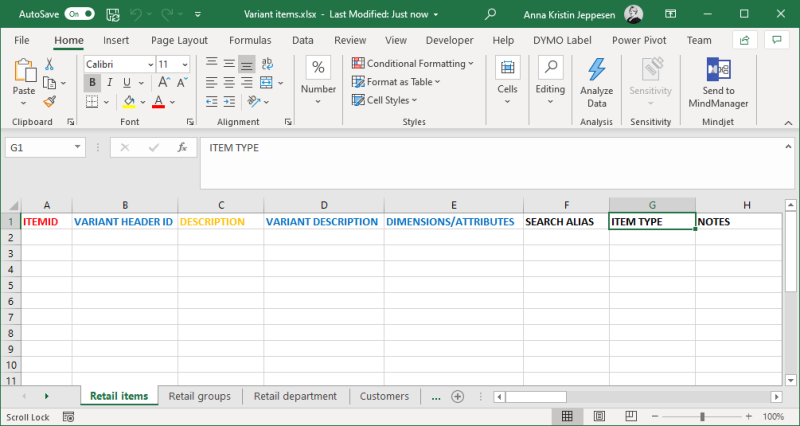Screen dimensions: 800x426
Task: Expand the formula bar
Action: click(x=788, y=147)
